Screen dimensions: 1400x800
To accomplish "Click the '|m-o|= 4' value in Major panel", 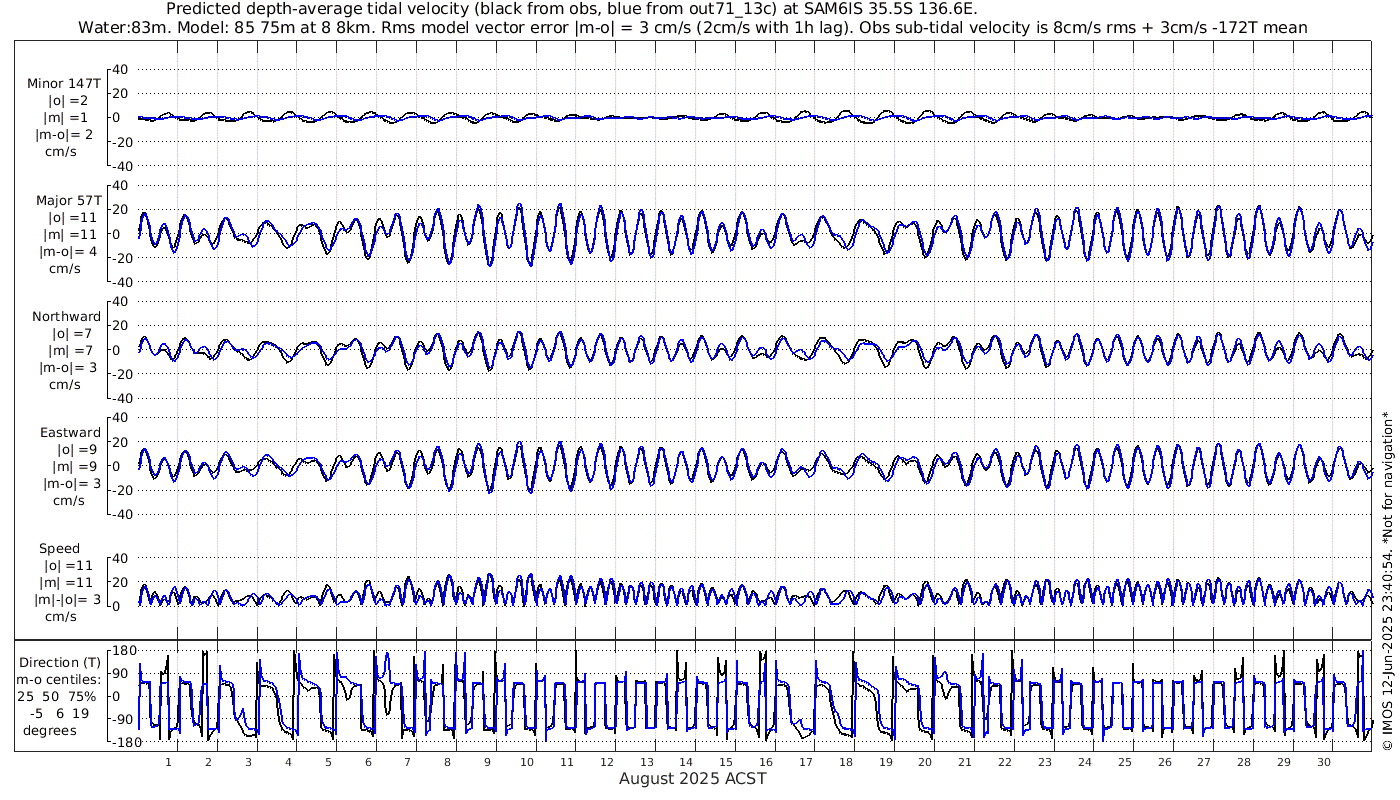I will (x=66, y=251).
